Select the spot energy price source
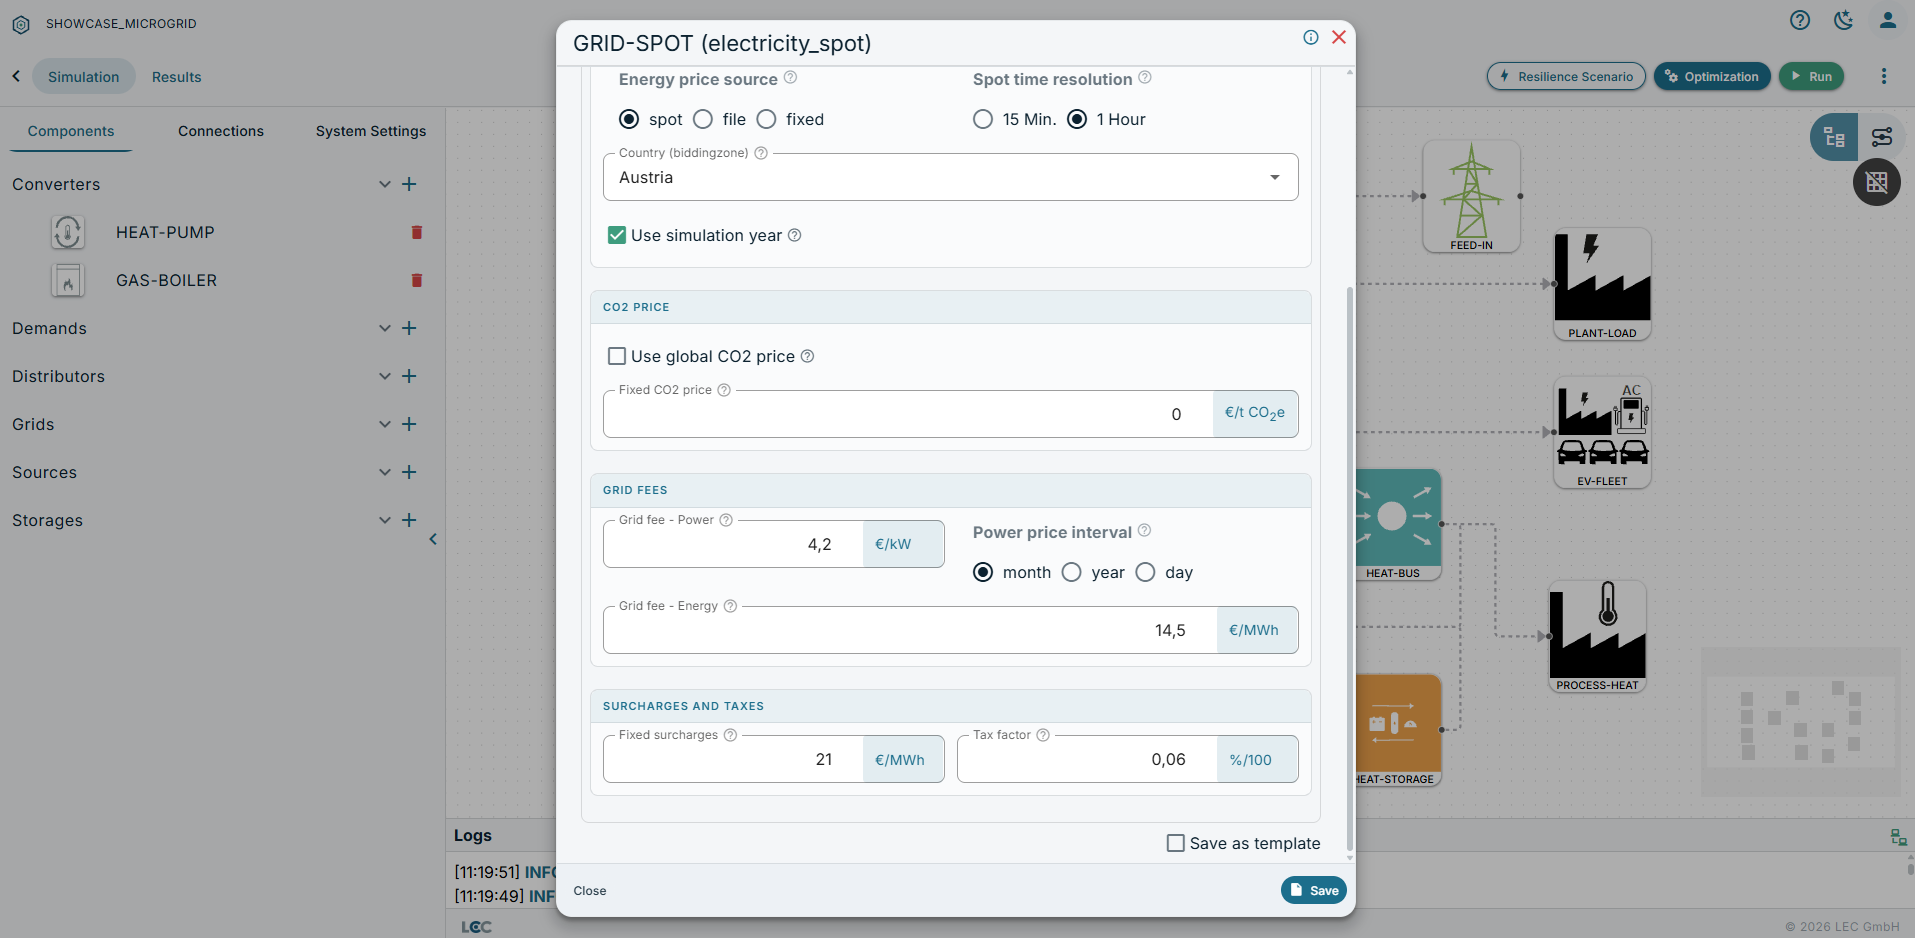 click(x=629, y=119)
